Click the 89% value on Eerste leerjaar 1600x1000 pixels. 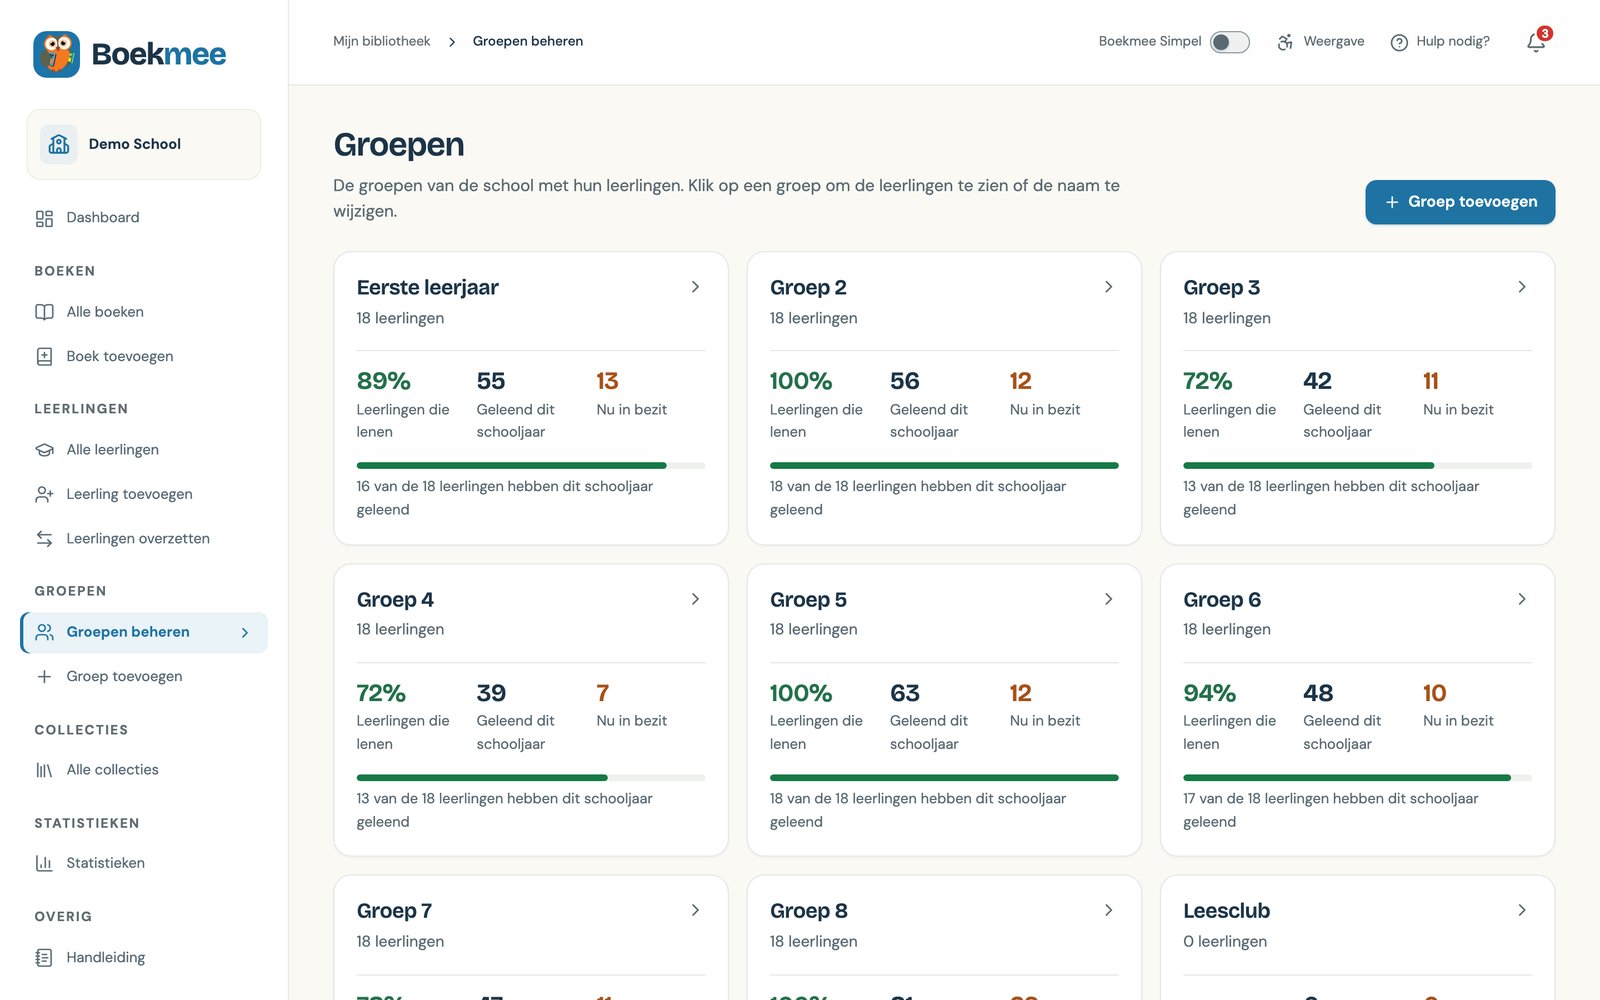coord(384,381)
